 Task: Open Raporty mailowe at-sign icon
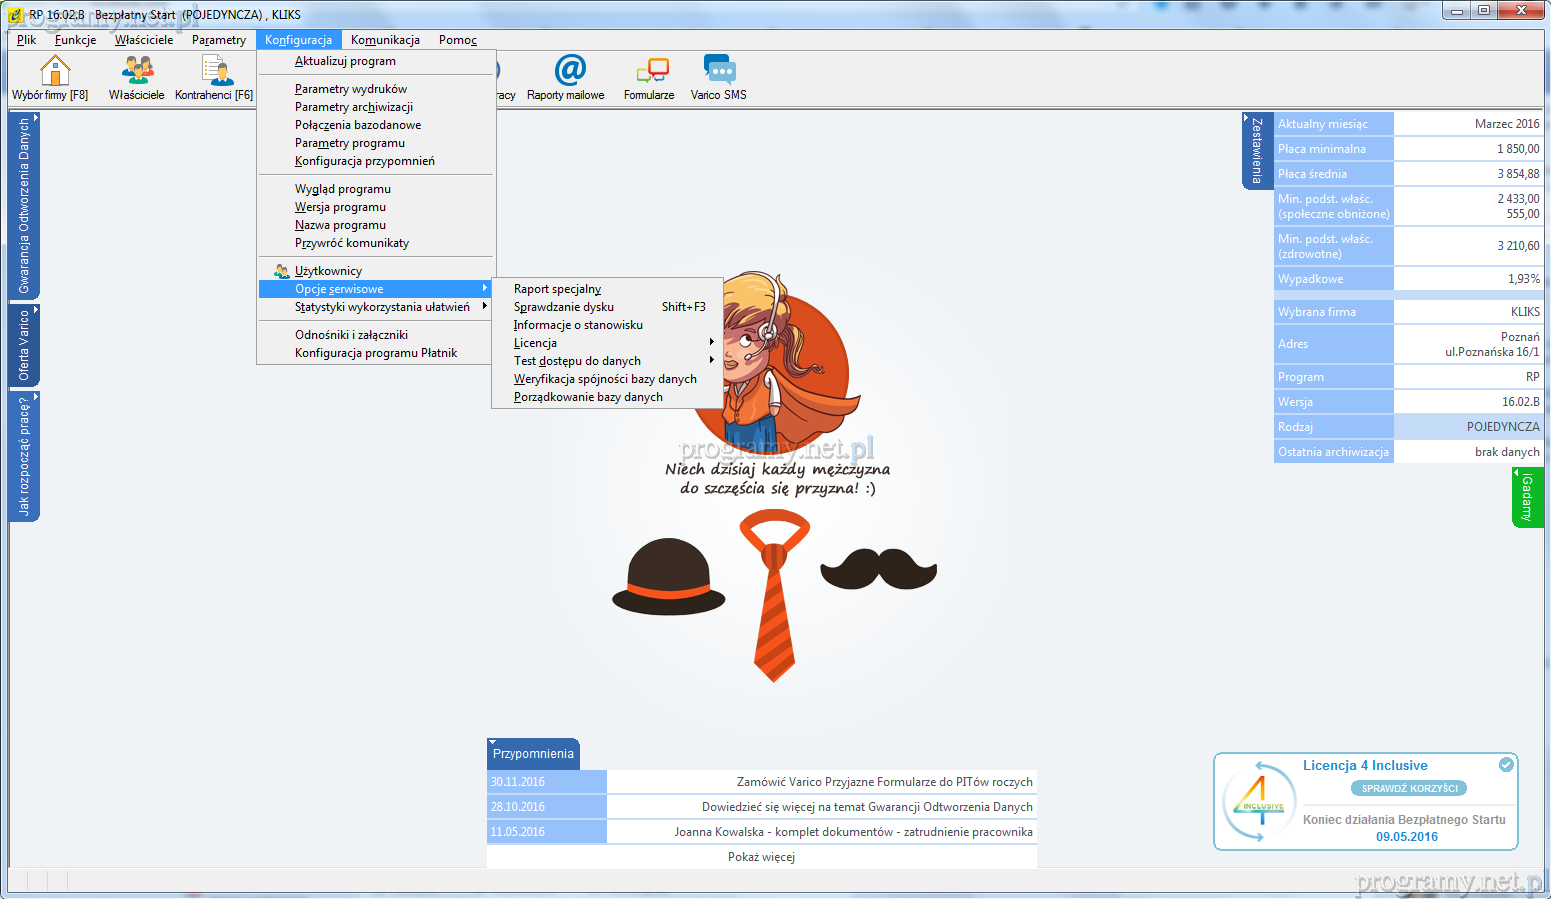(569, 71)
